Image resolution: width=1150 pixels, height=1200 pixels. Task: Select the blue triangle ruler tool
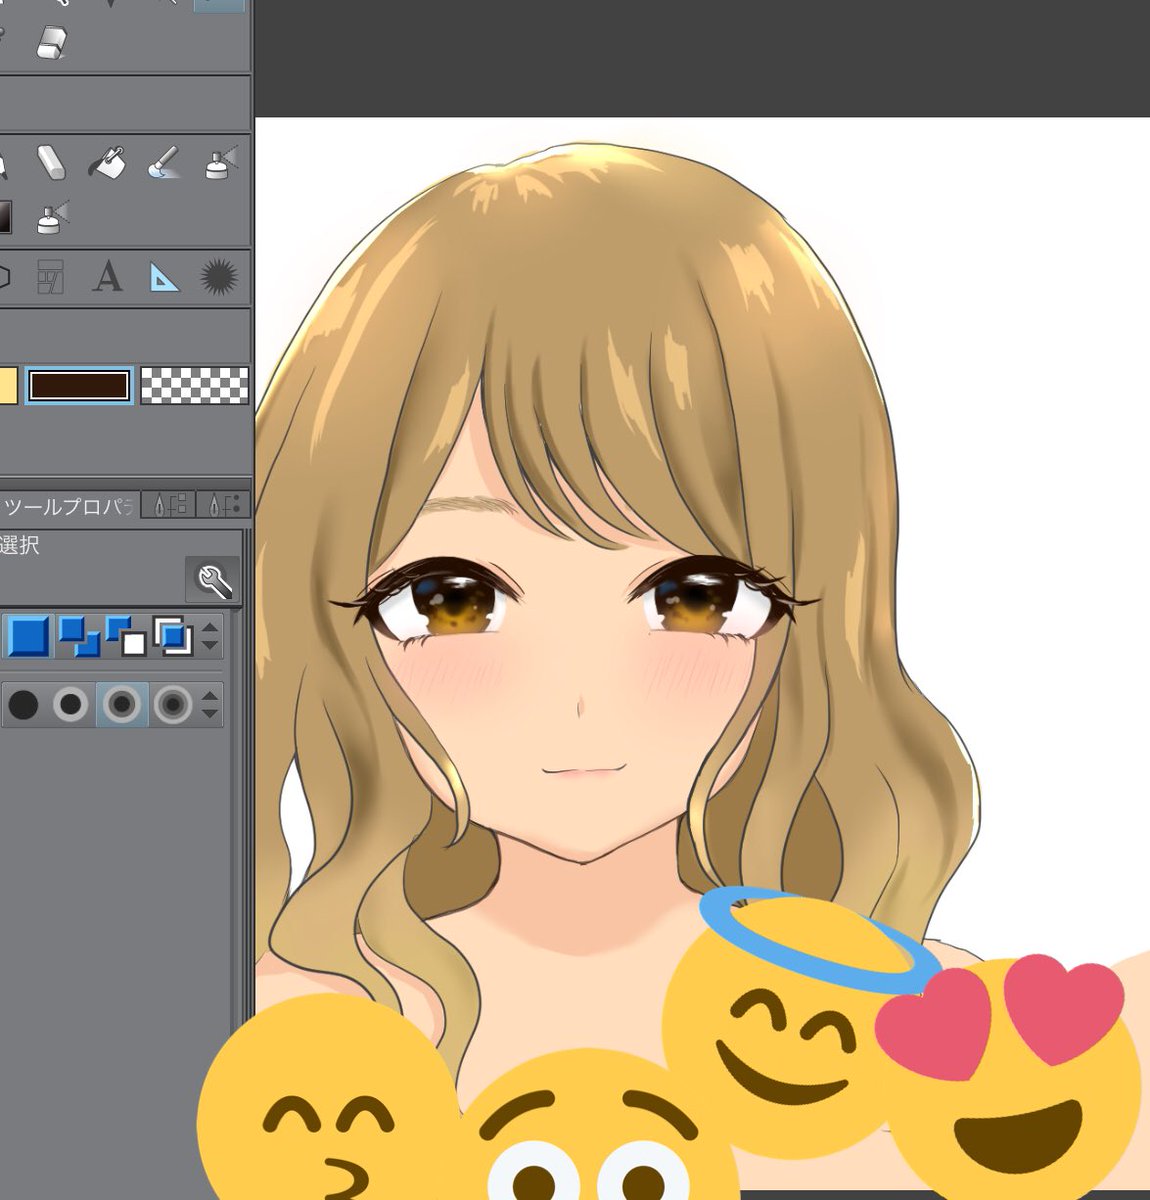click(x=164, y=277)
